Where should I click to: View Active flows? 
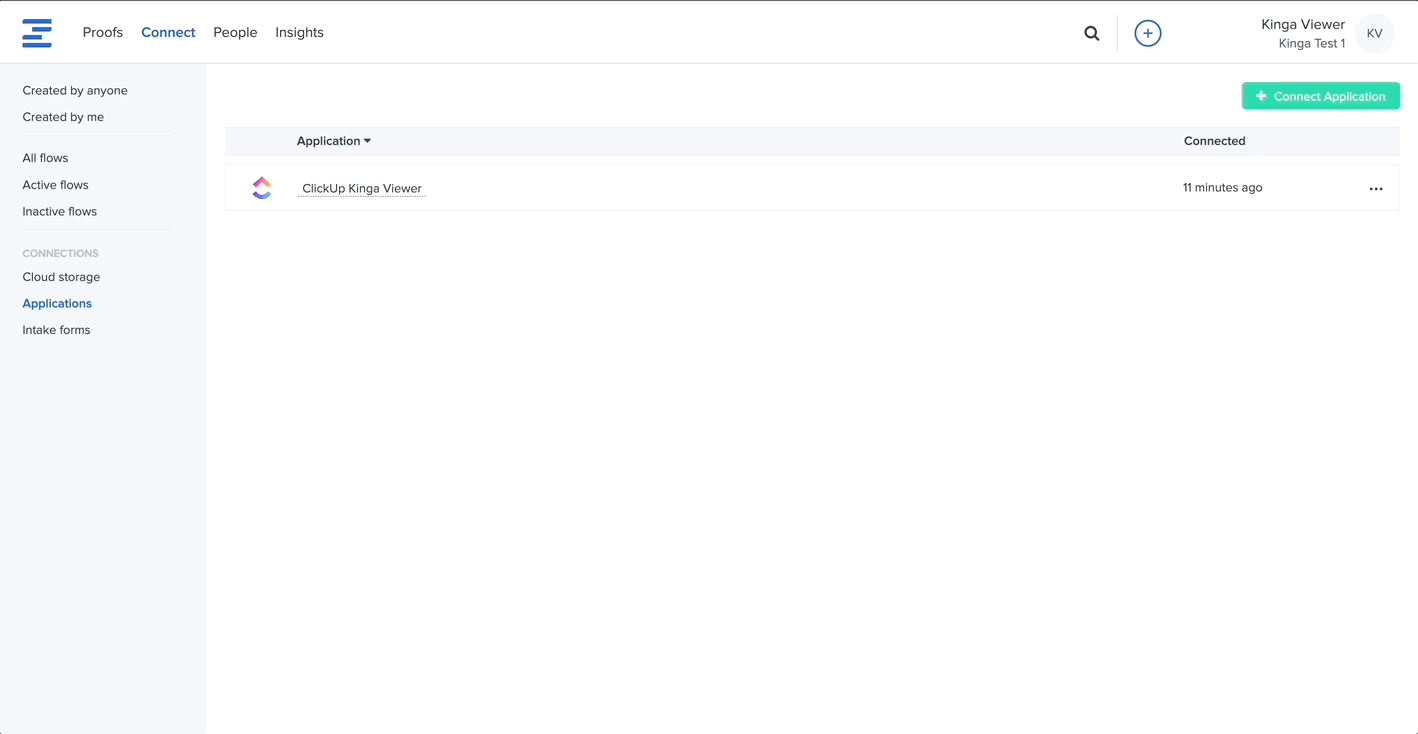pos(55,185)
